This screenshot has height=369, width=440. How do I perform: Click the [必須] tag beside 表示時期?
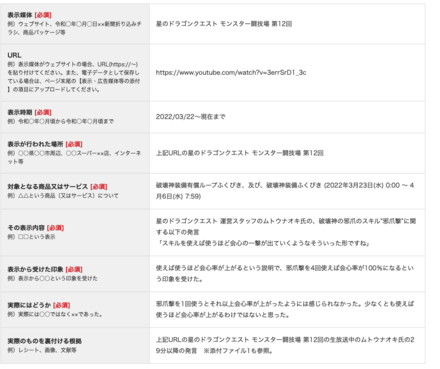click(43, 112)
